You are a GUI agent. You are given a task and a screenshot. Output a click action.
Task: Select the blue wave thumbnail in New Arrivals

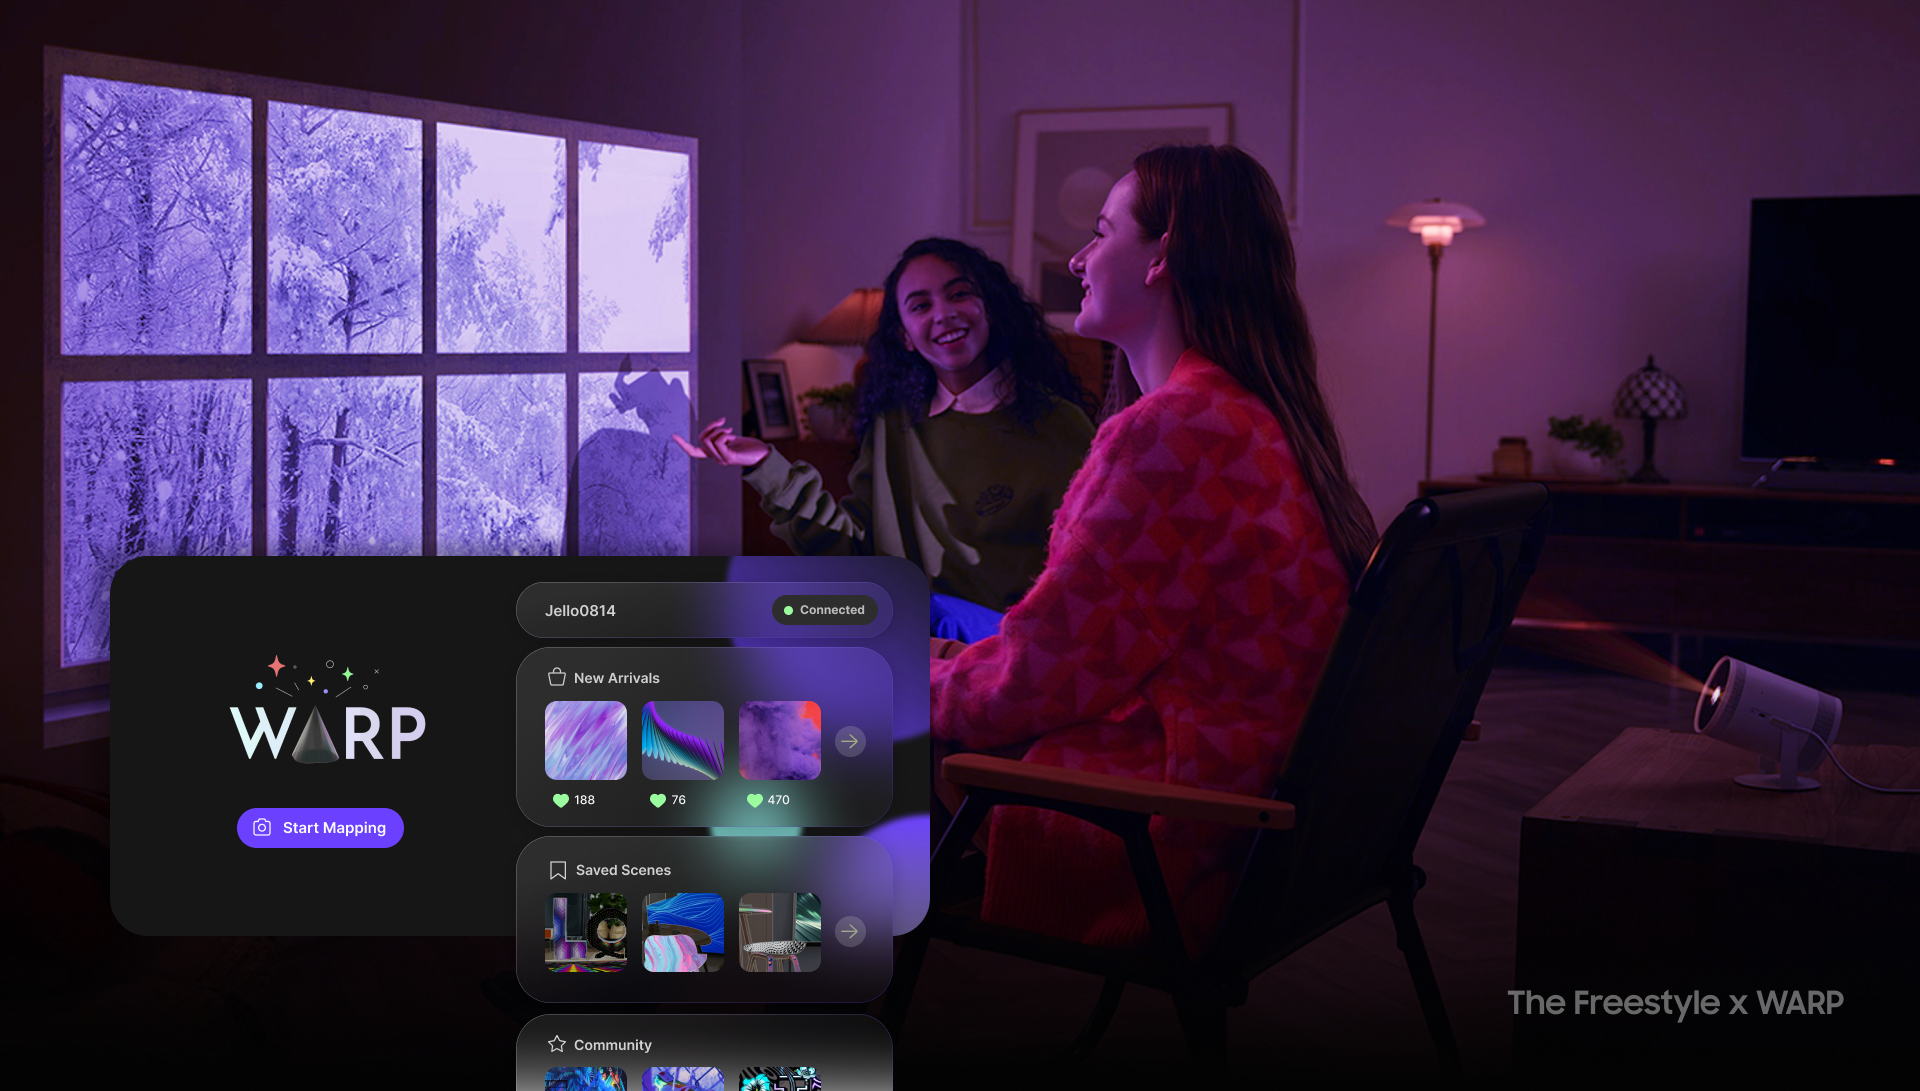[683, 741]
